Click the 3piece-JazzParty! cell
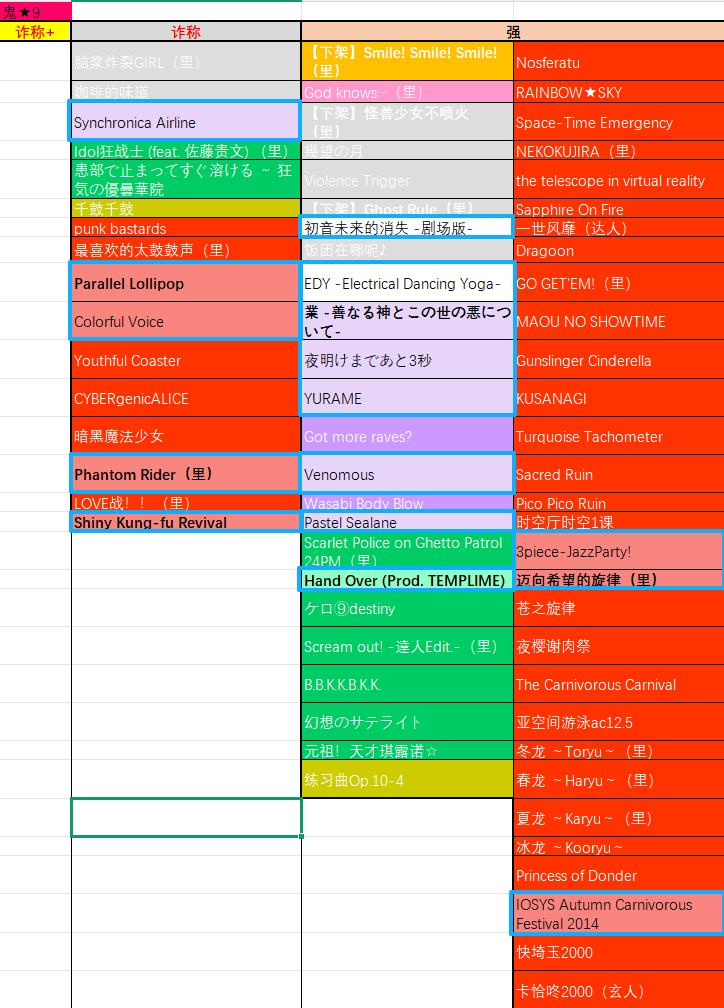The image size is (724, 1008). pos(618,551)
